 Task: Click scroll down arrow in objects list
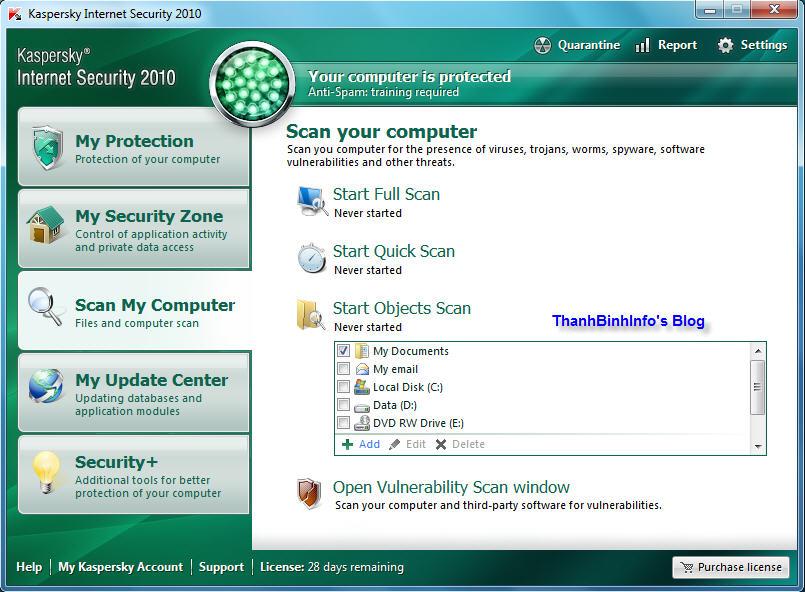click(758, 447)
